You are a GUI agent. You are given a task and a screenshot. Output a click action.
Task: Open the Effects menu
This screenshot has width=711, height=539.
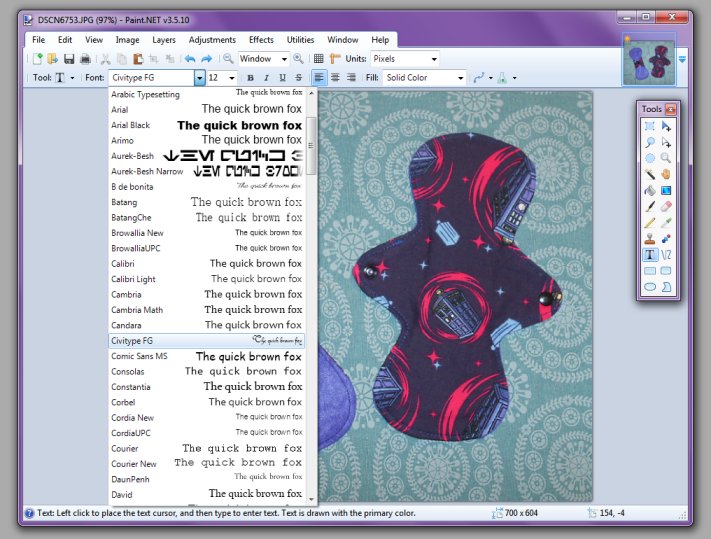pos(261,39)
